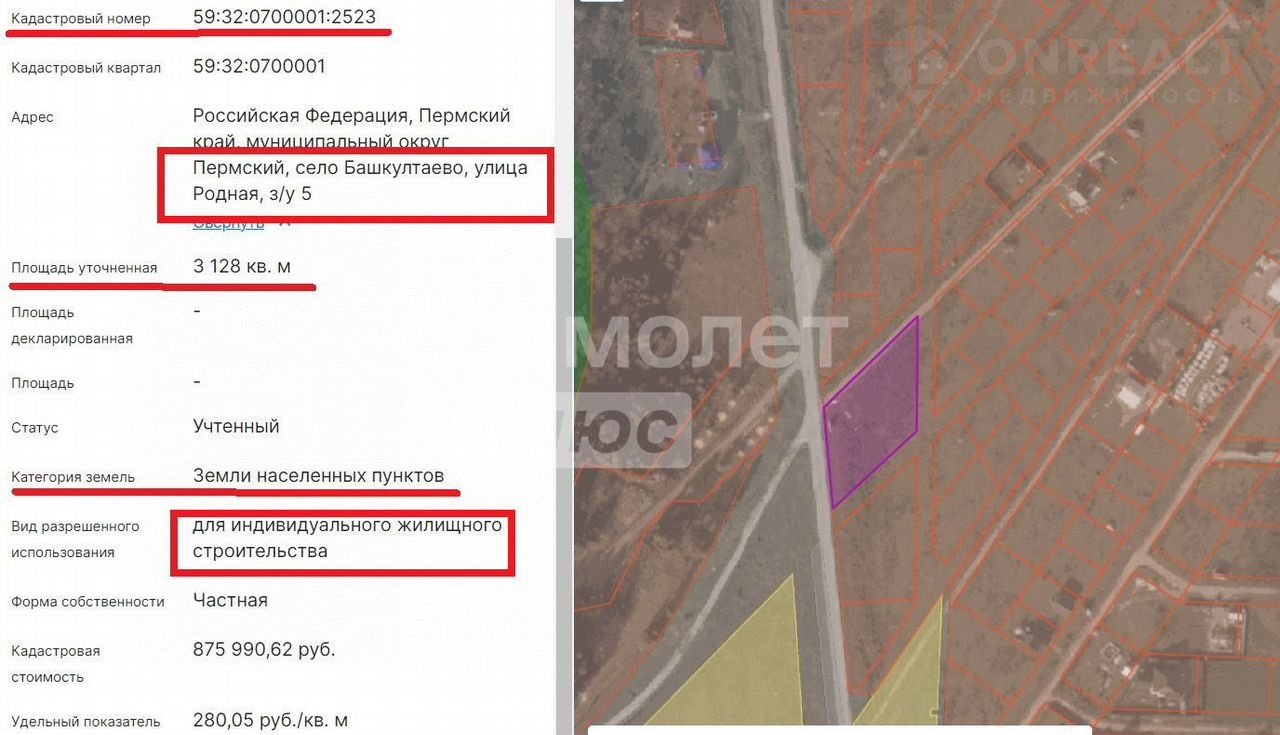Screen dimensions: 1280x735
Task: Click the Земли населенных пунктов category value
Action: (x=318, y=476)
